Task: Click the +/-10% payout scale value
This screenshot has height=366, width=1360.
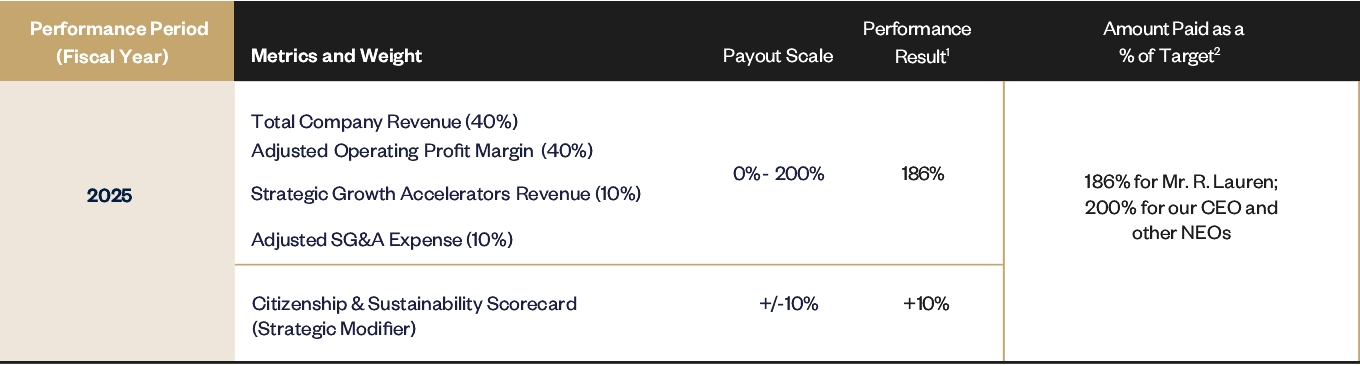Action: click(x=789, y=304)
